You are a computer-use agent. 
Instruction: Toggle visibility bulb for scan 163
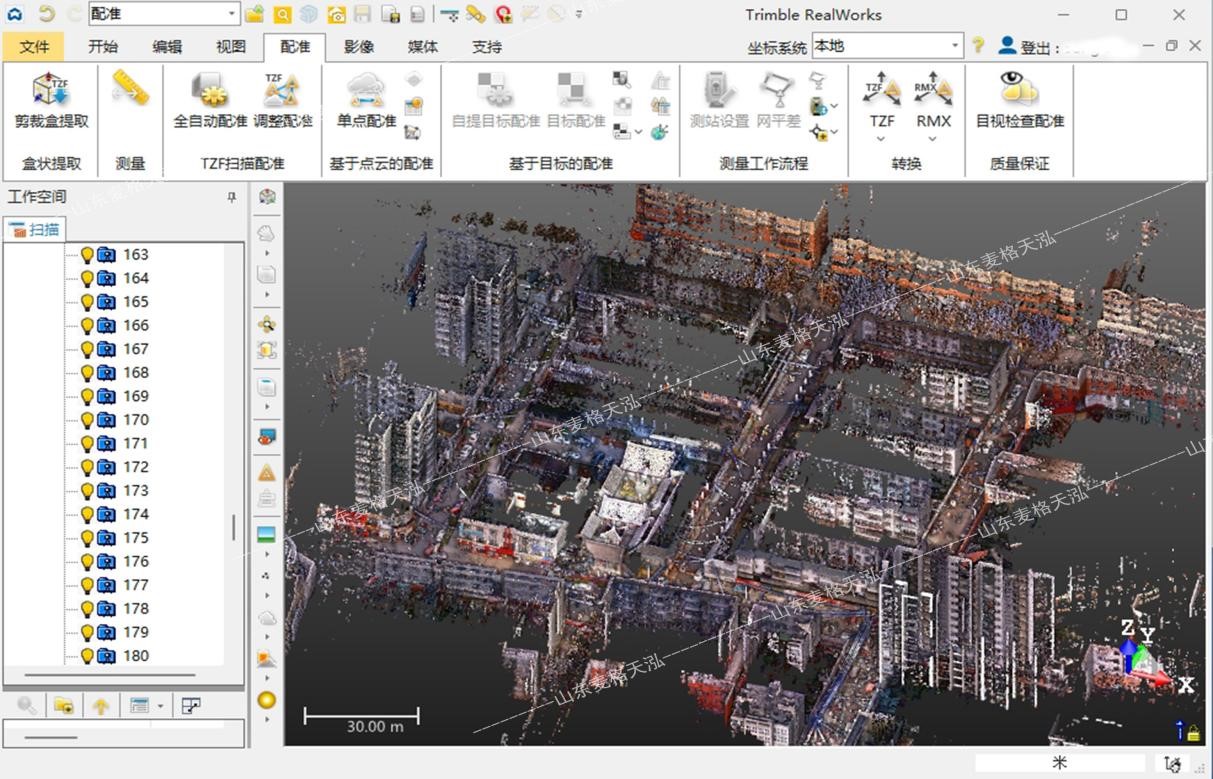[87, 255]
